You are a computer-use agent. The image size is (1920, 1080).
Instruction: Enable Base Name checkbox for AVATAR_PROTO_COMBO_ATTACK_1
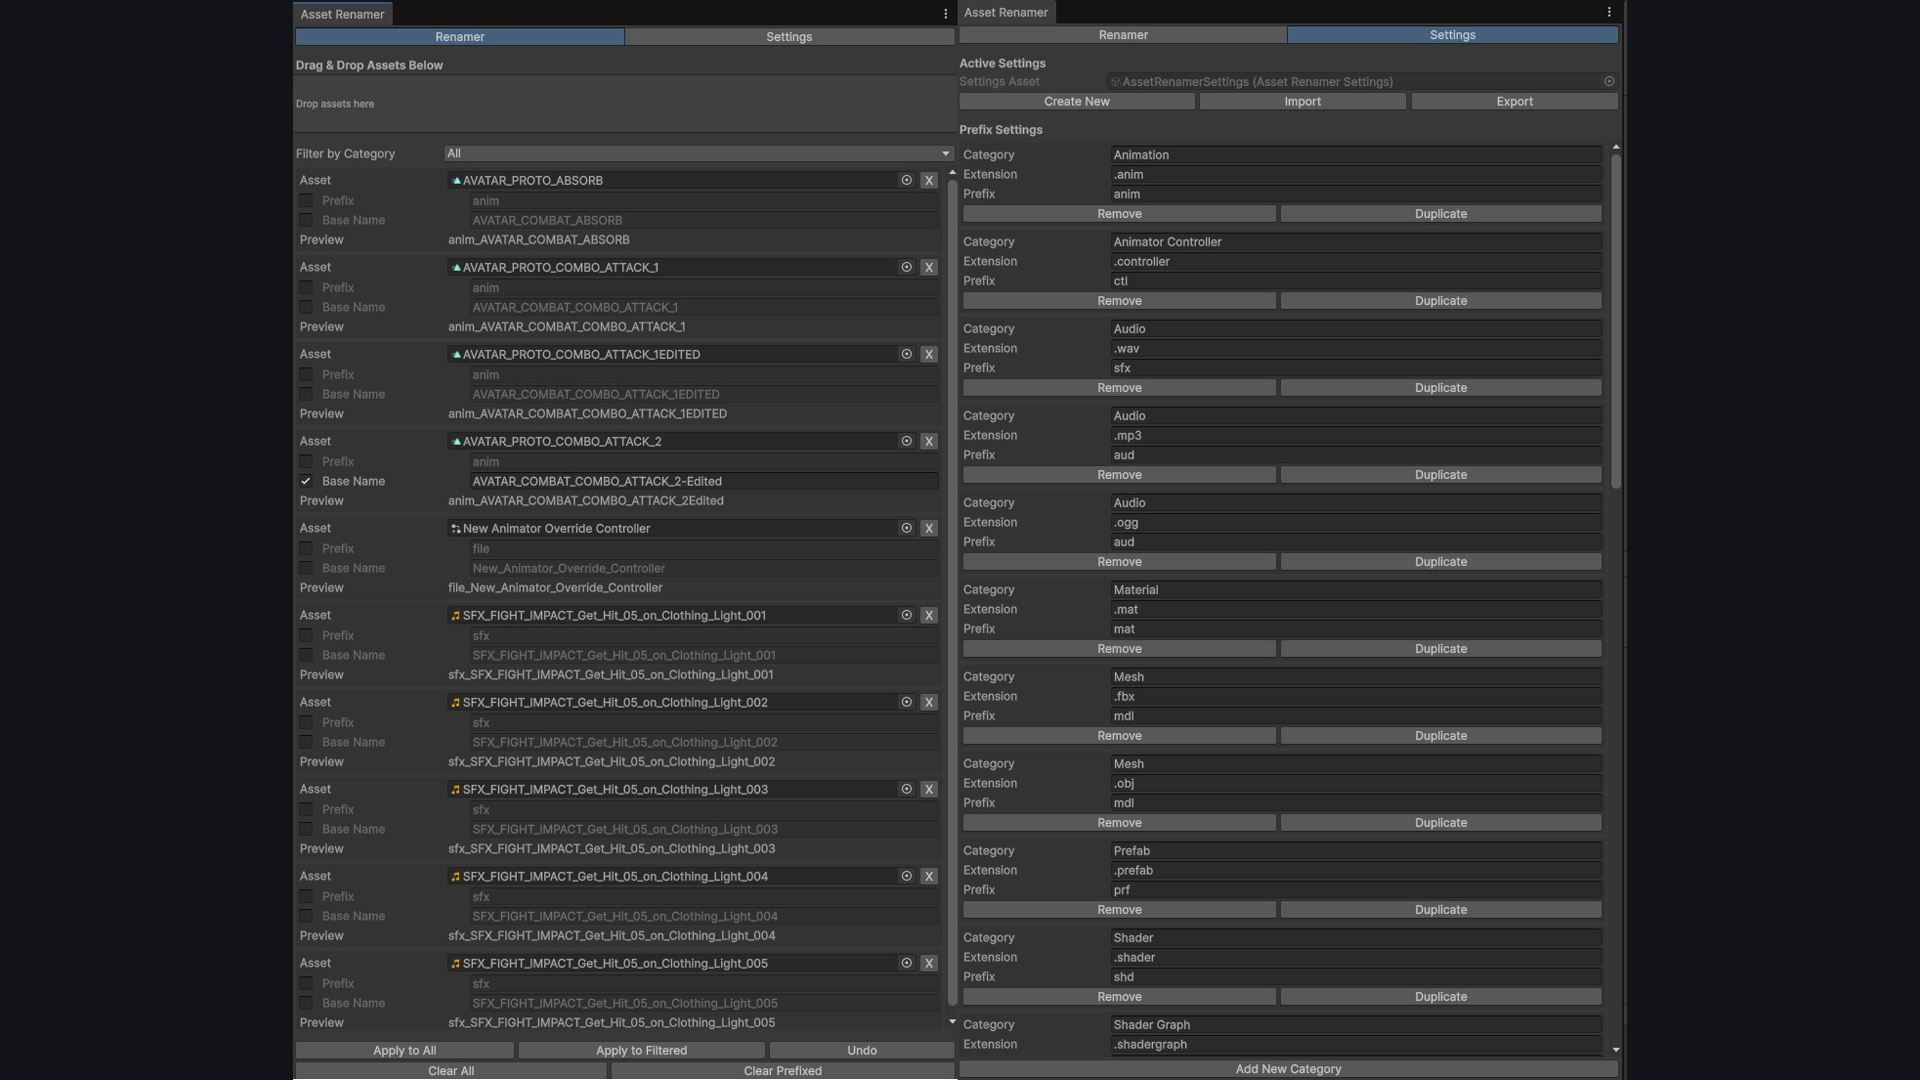[x=306, y=308]
